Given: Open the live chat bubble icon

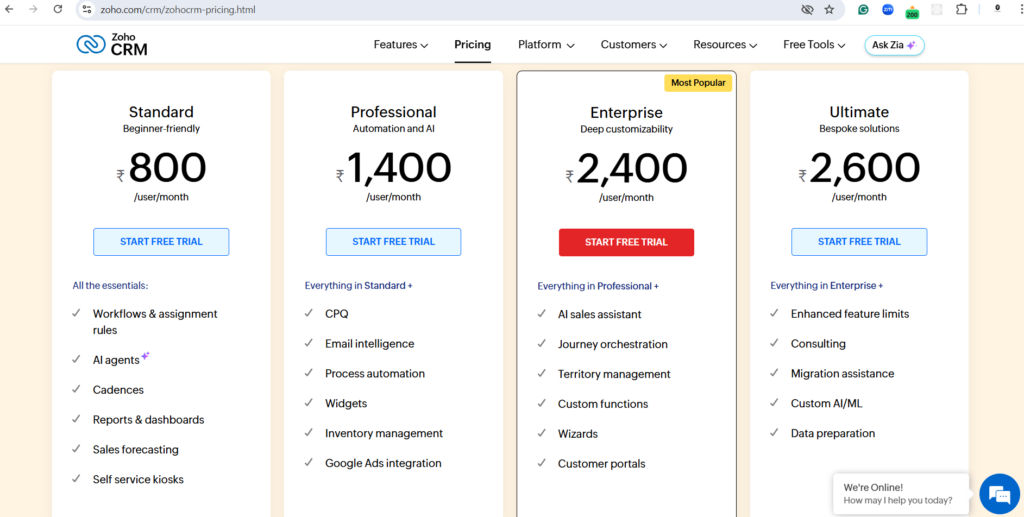Looking at the screenshot, I should point(998,494).
